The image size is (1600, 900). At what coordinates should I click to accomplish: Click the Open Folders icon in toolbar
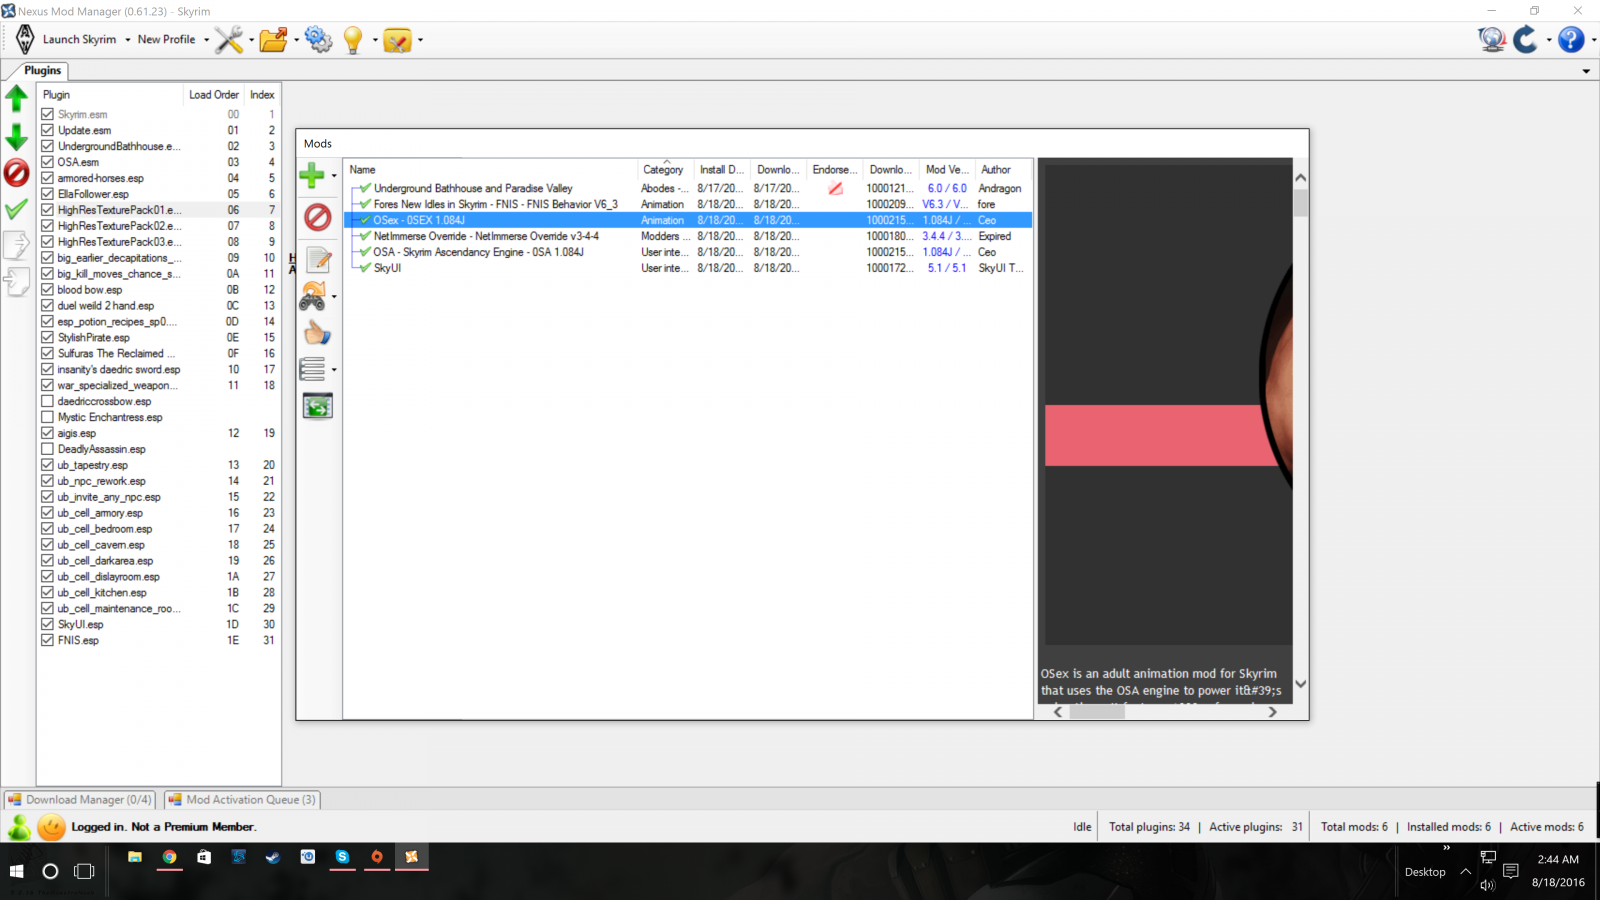point(274,40)
